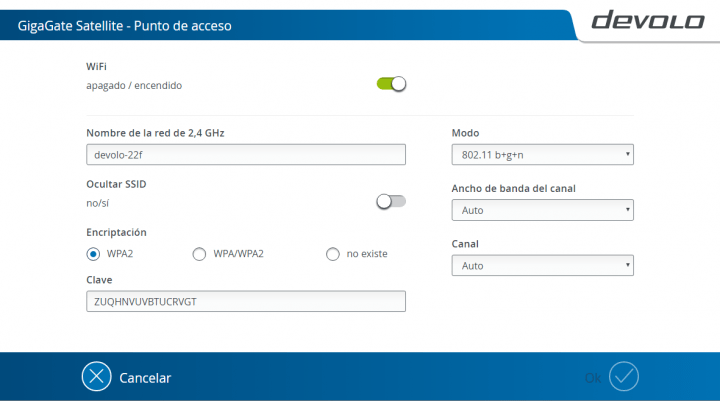Click the 'no/sí' text
720x401 pixels.
point(97,203)
